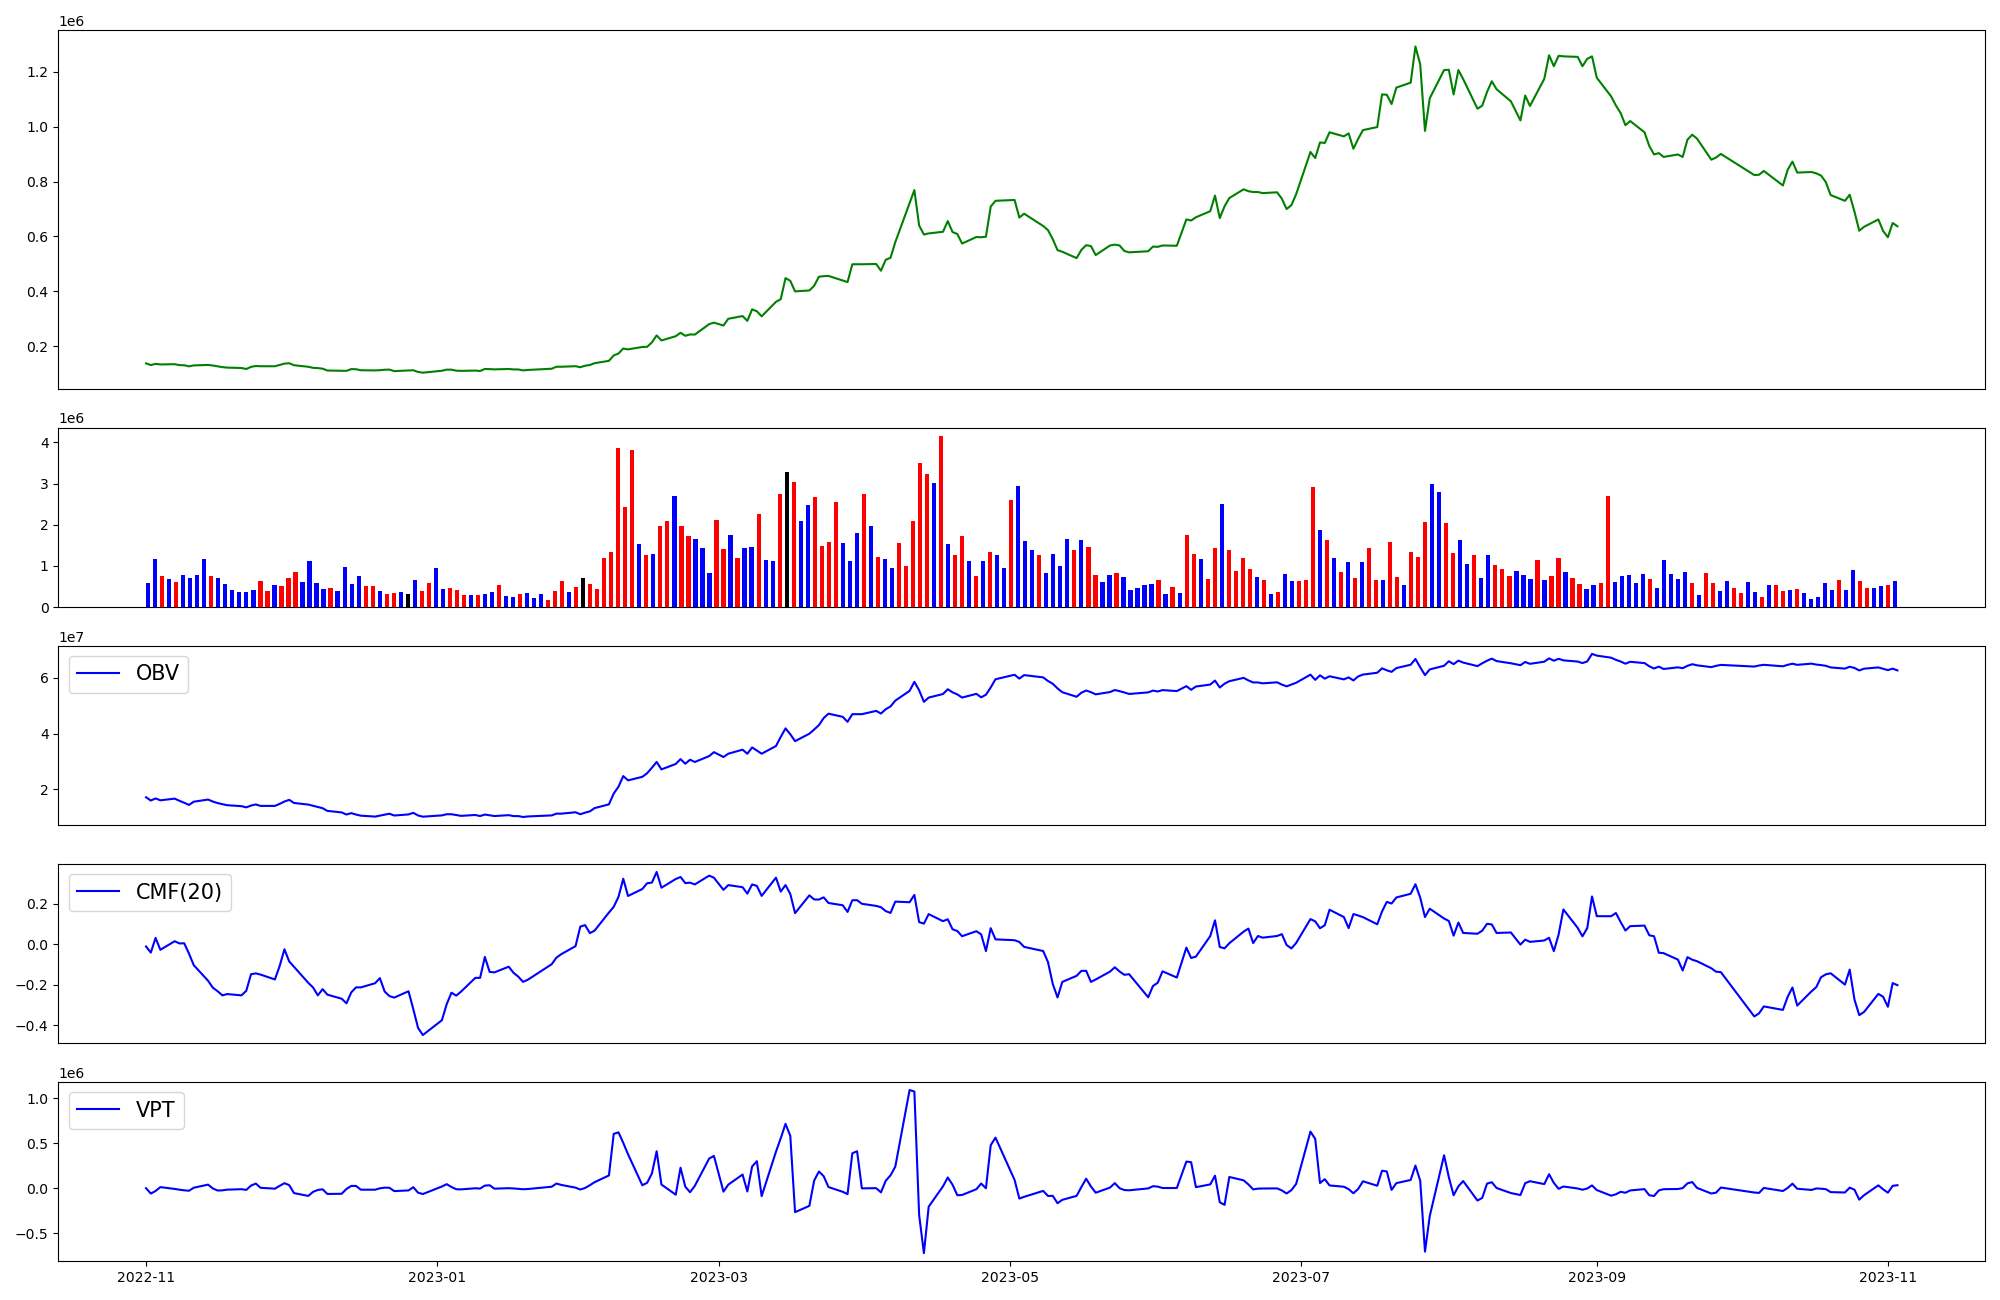The height and width of the screenshot is (1300, 2000).
Task: Click the CMF(20) legend label
Action: point(178,892)
